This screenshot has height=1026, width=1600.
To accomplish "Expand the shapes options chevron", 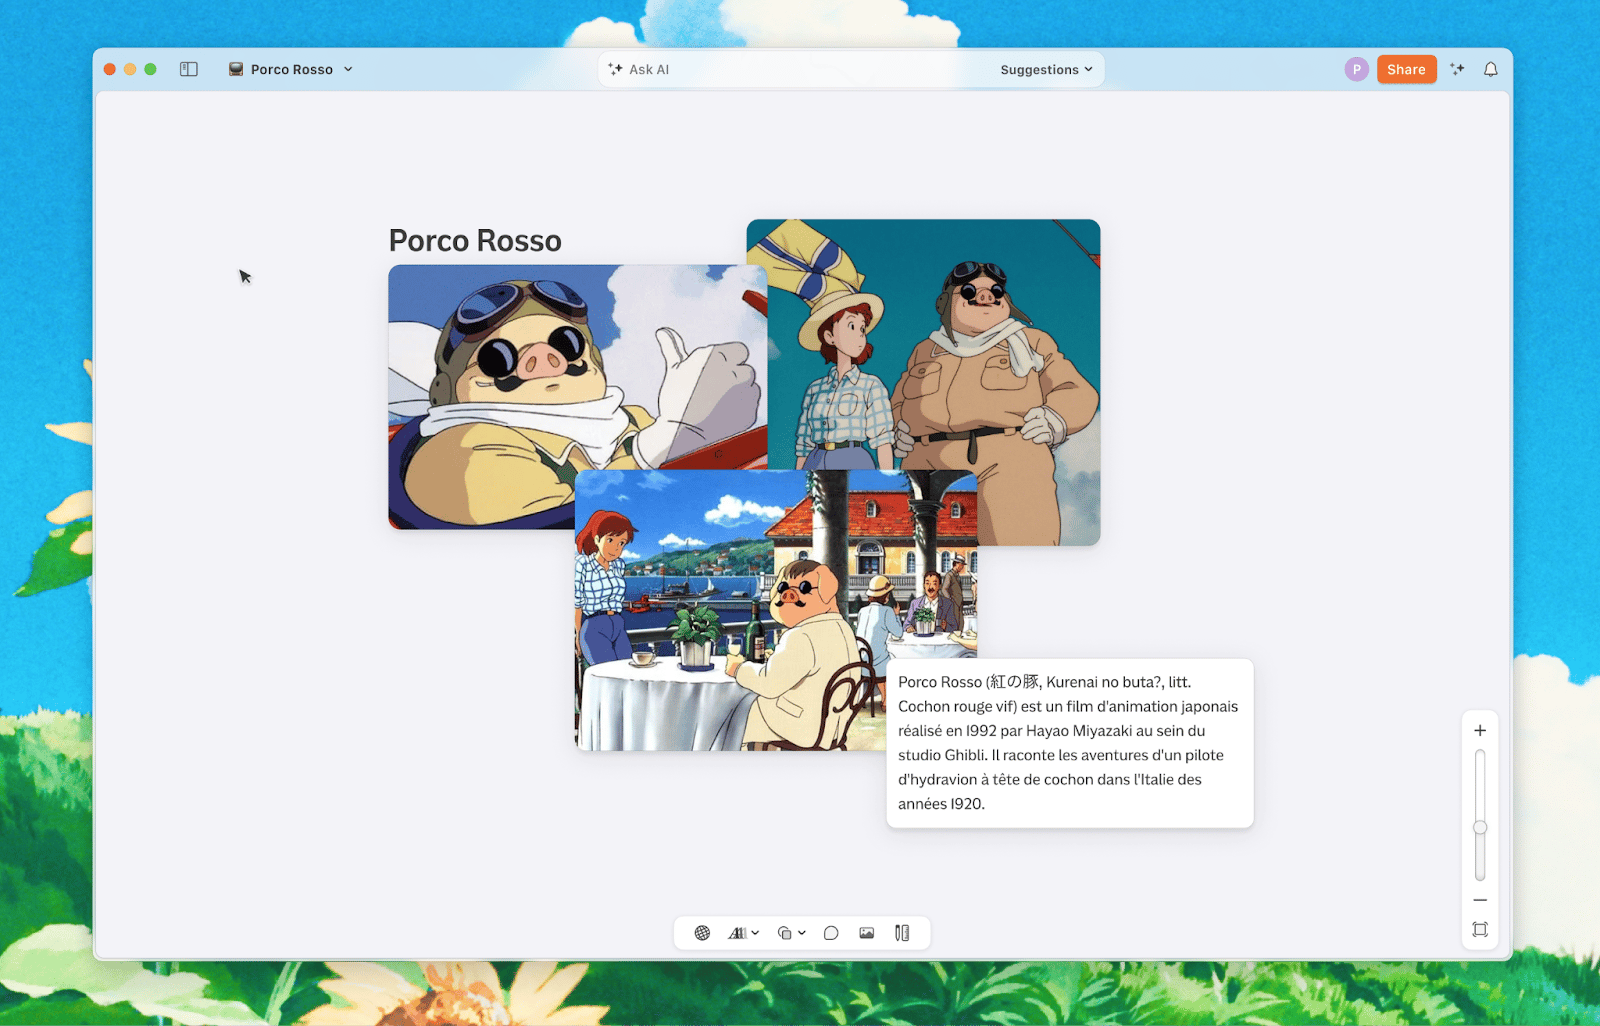I will tap(802, 933).
